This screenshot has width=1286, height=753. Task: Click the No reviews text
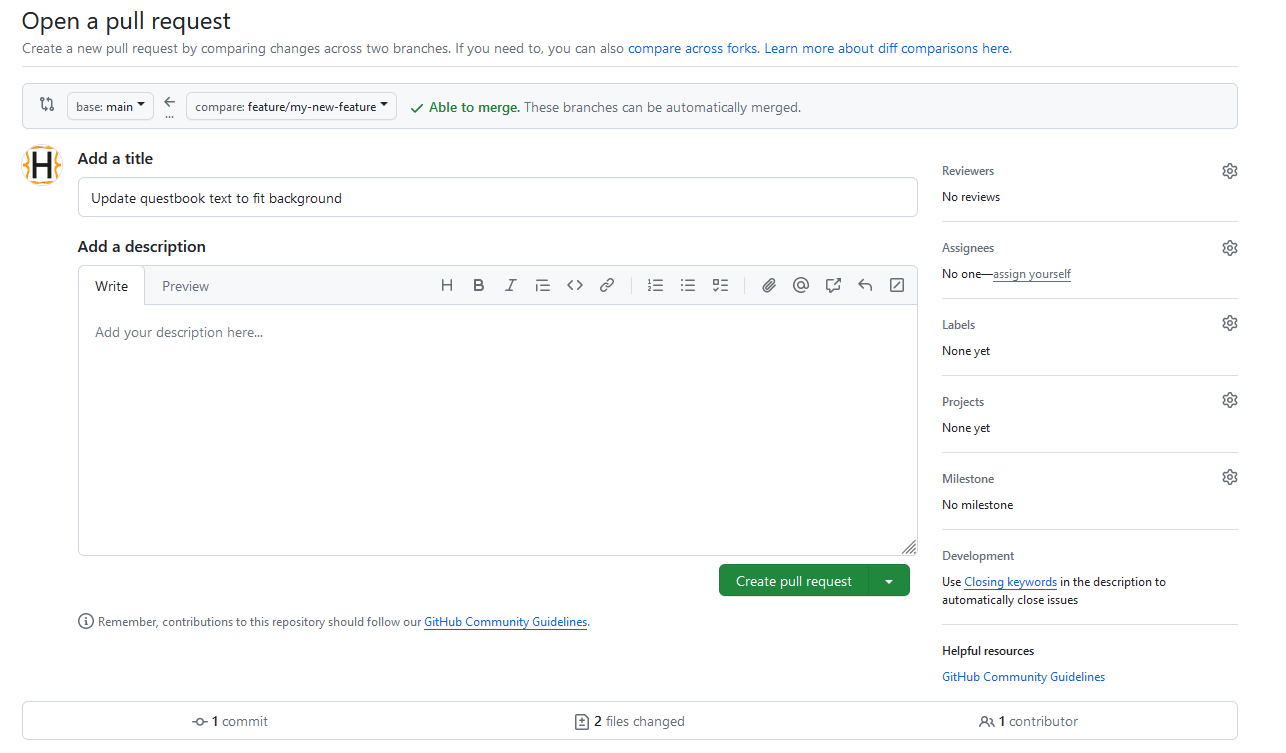click(971, 197)
